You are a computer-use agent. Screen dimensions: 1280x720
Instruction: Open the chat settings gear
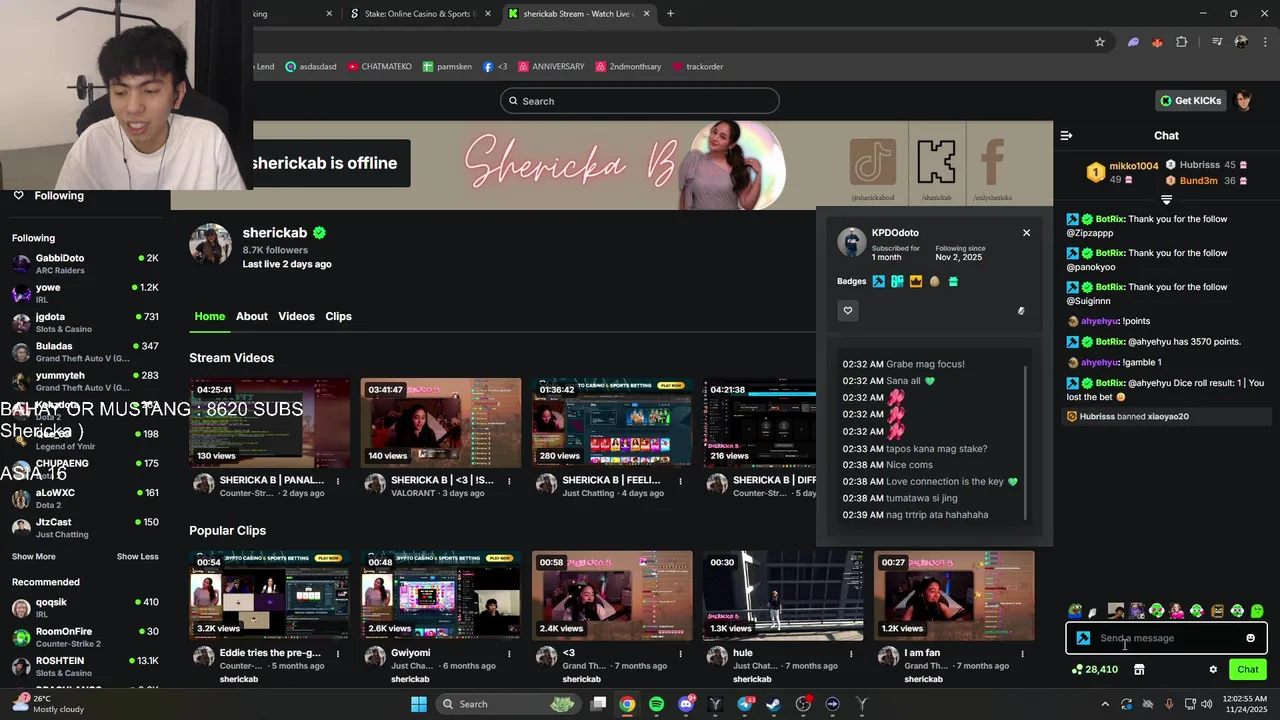[1213, 670]
